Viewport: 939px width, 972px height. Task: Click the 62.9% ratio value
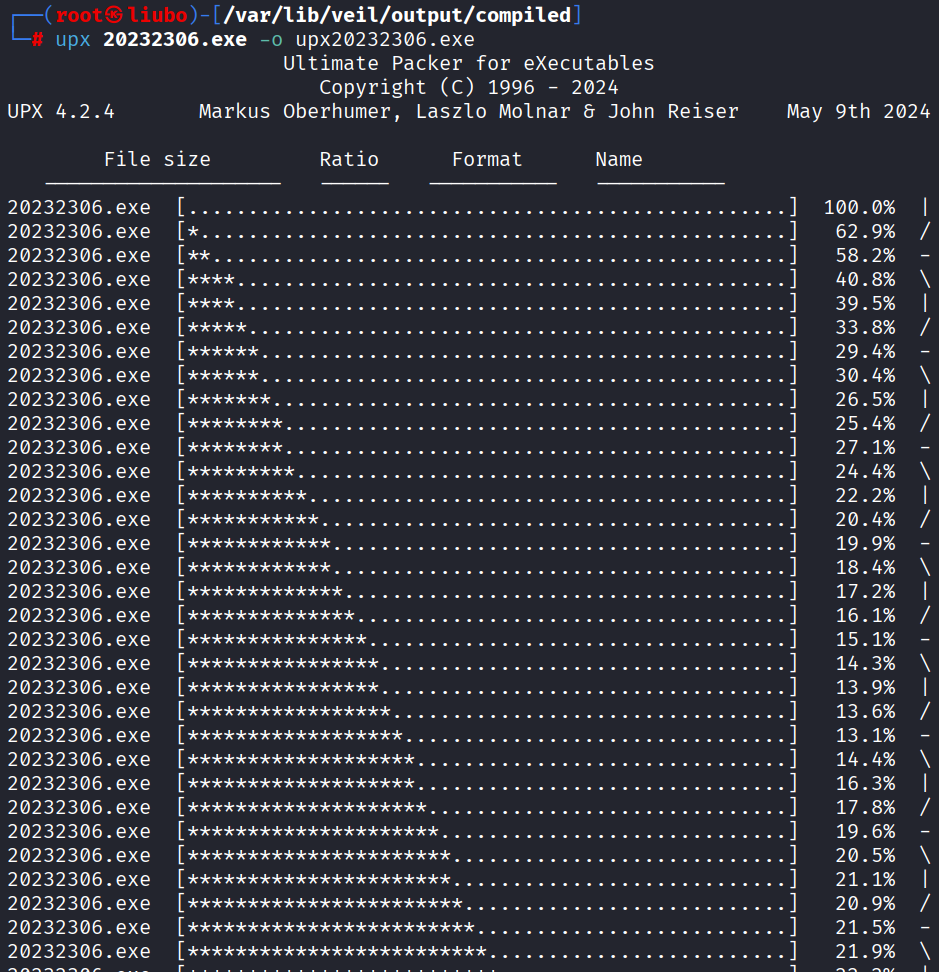tap(865, 232)
